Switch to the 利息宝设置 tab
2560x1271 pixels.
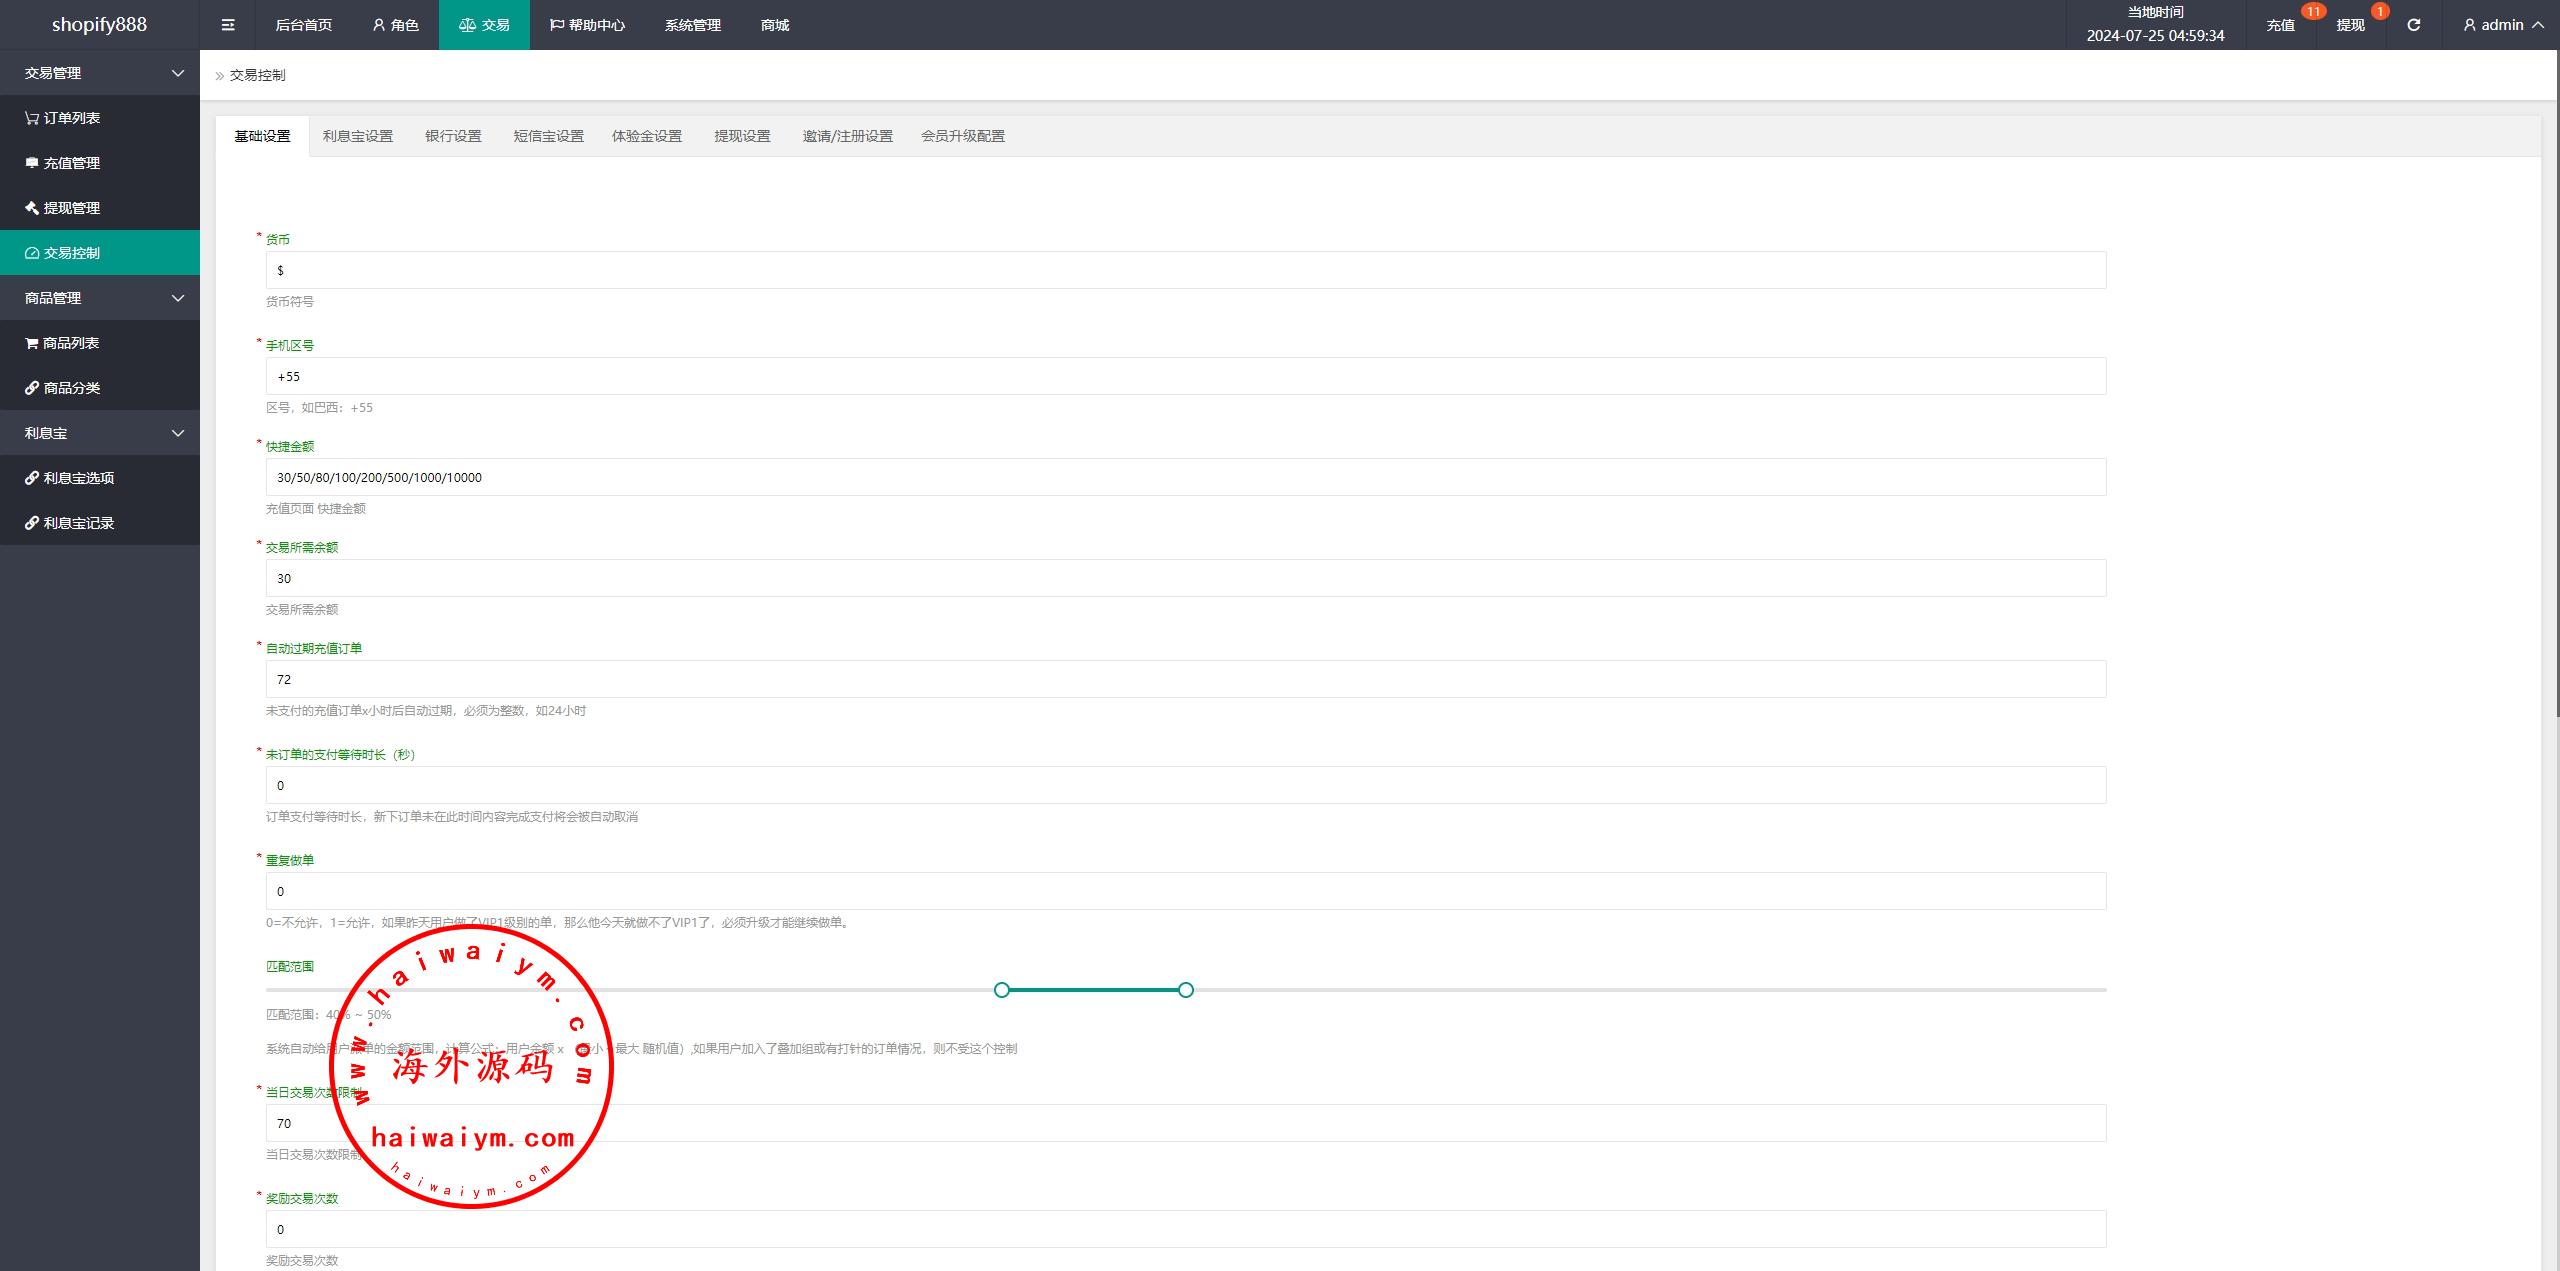(357, 136)
